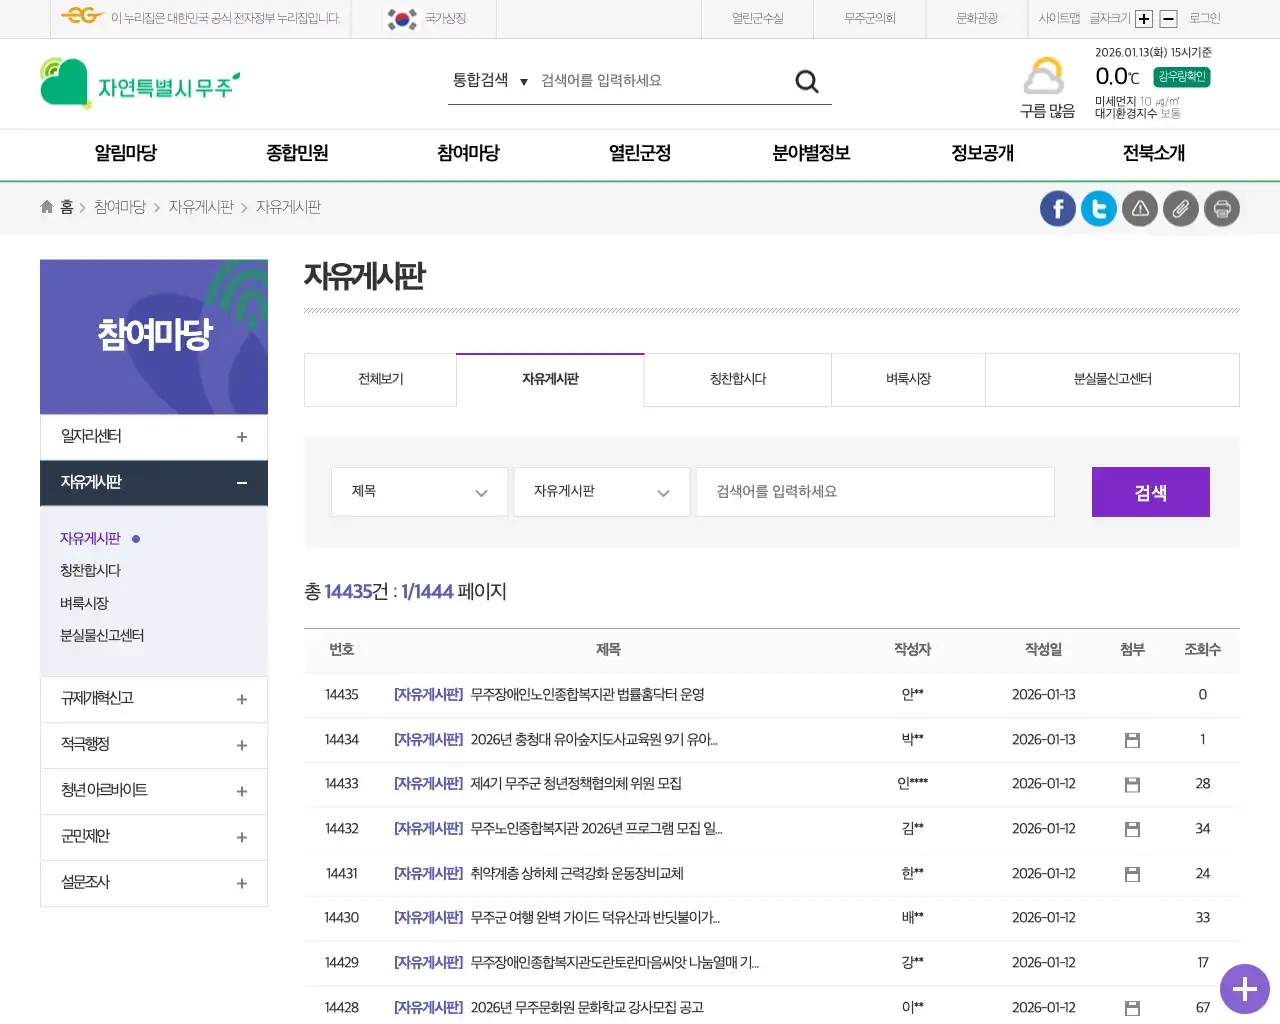The width and height of the screenshot is (1280, 1024).
Task: Open the 자유게시판 board selection dropdown
Action: (601, 491)
